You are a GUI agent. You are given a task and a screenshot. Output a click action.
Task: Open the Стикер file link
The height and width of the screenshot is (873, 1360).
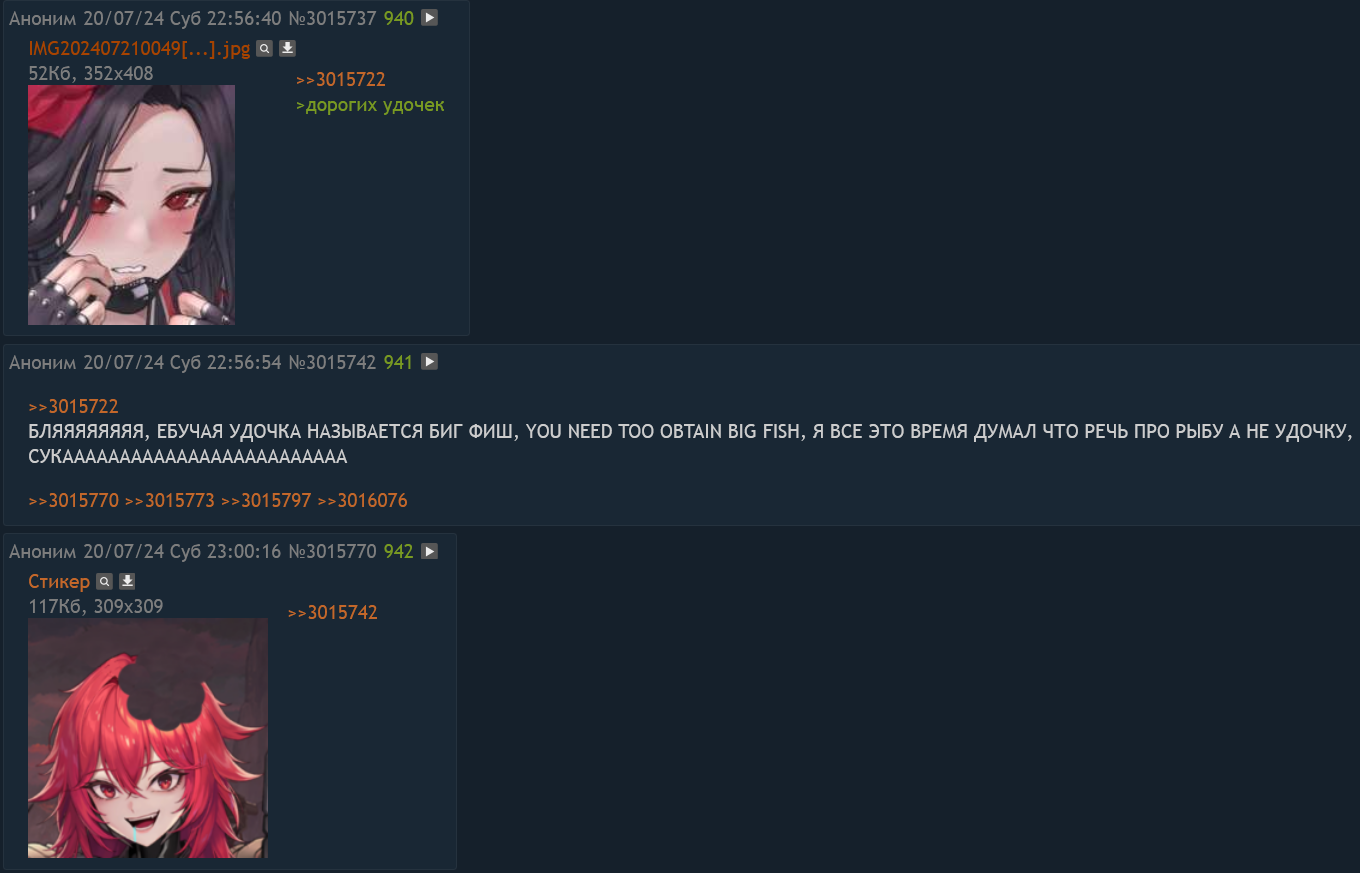click(x=59, y=581)
